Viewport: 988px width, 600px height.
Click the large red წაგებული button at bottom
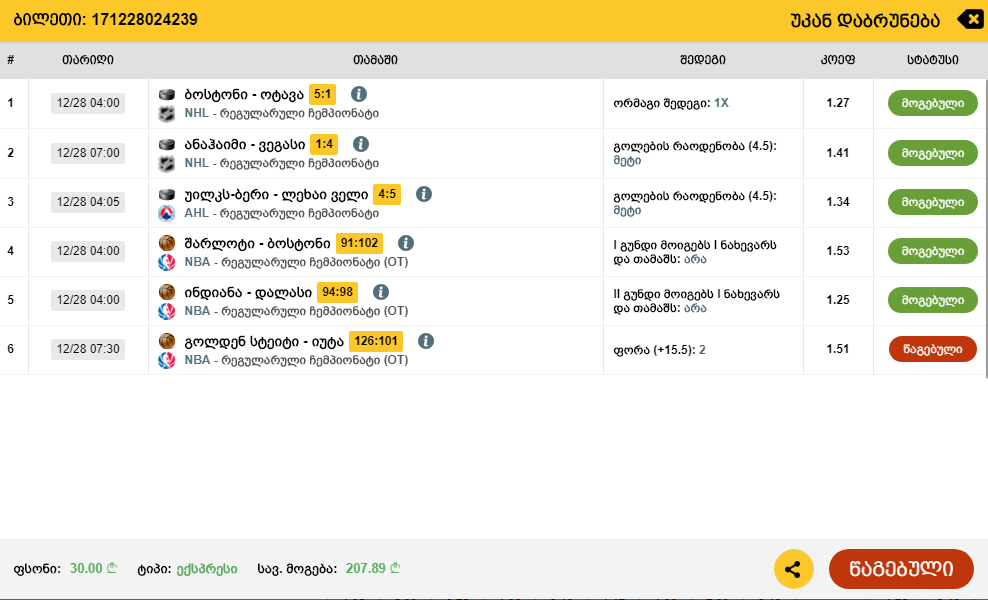point(901,569)
